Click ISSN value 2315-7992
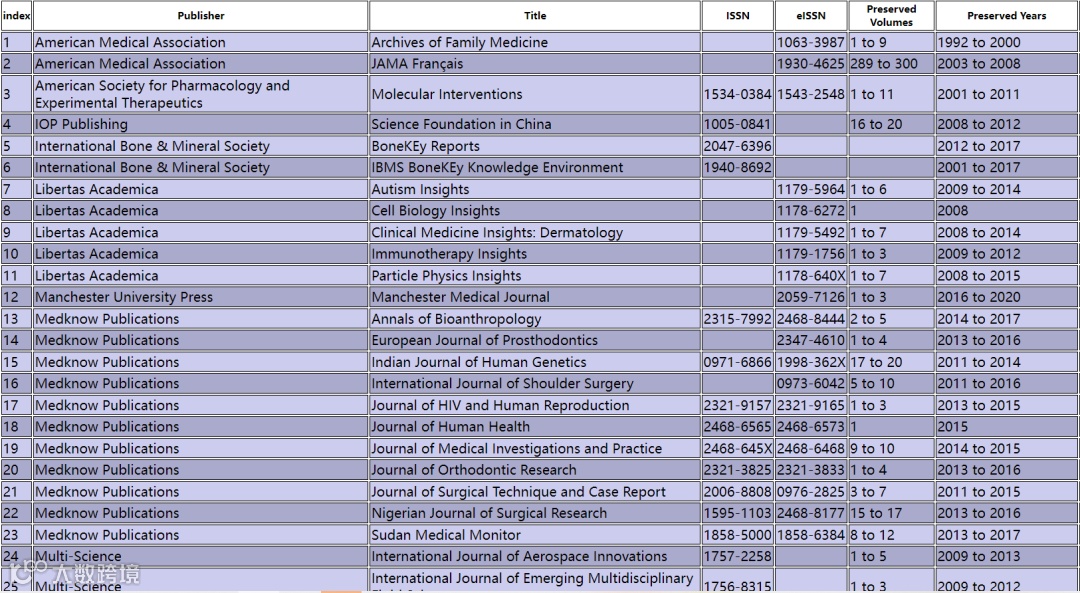This screenshot has height=593, width=1080. [x=738, y=319]
